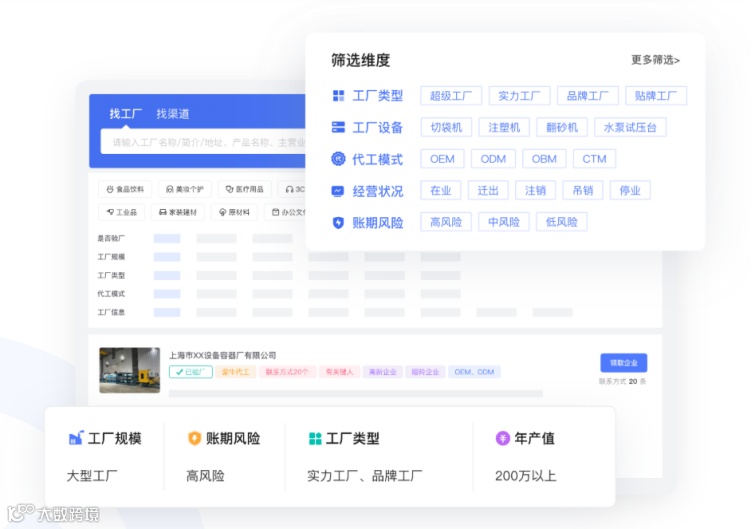Select the 切袋机 equipment filter
The image size is (752, 529).
446,127
